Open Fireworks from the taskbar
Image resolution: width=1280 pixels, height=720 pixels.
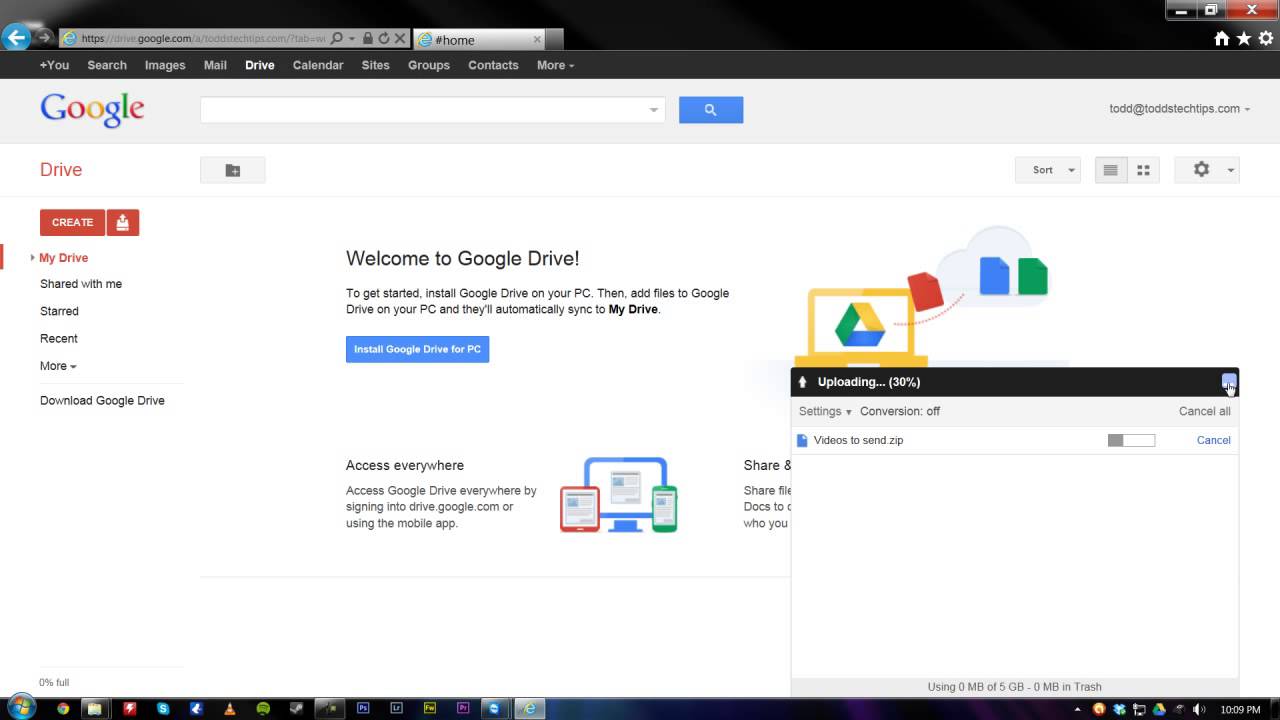[430, 708]
